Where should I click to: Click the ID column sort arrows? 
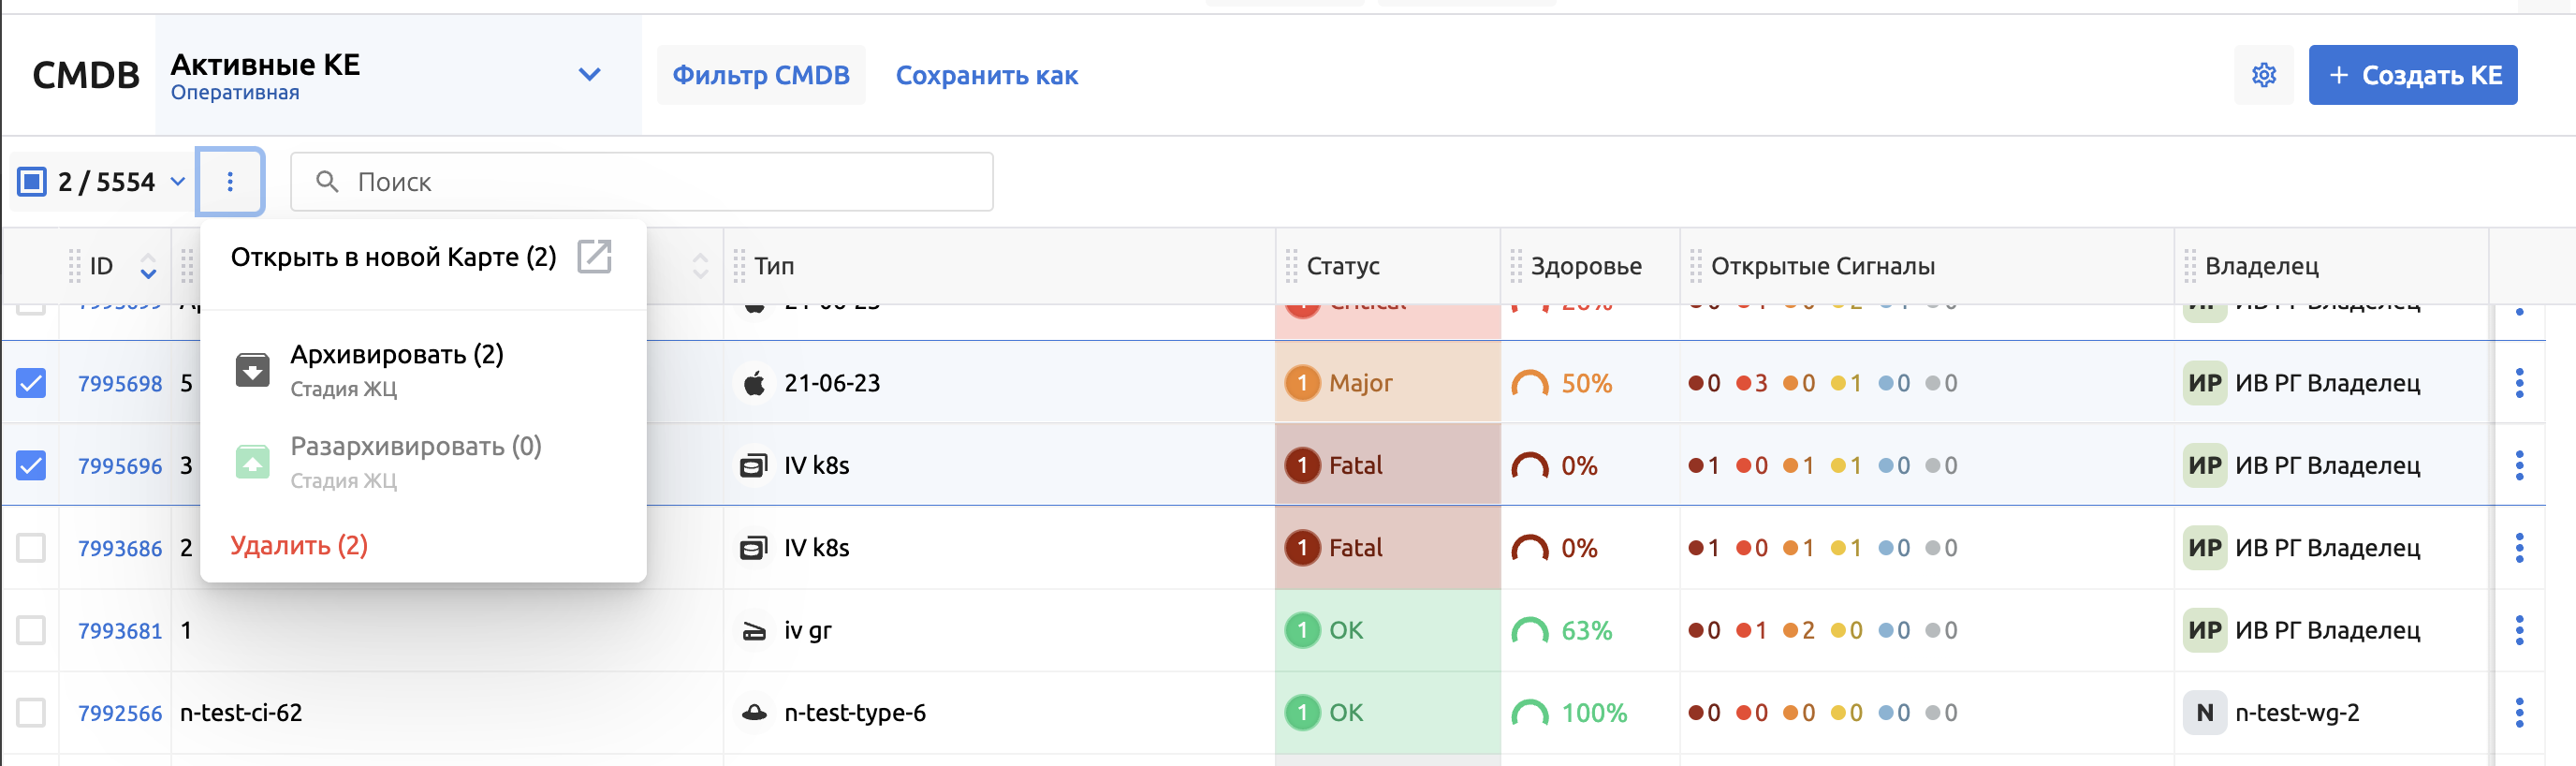tap(148, 266)
